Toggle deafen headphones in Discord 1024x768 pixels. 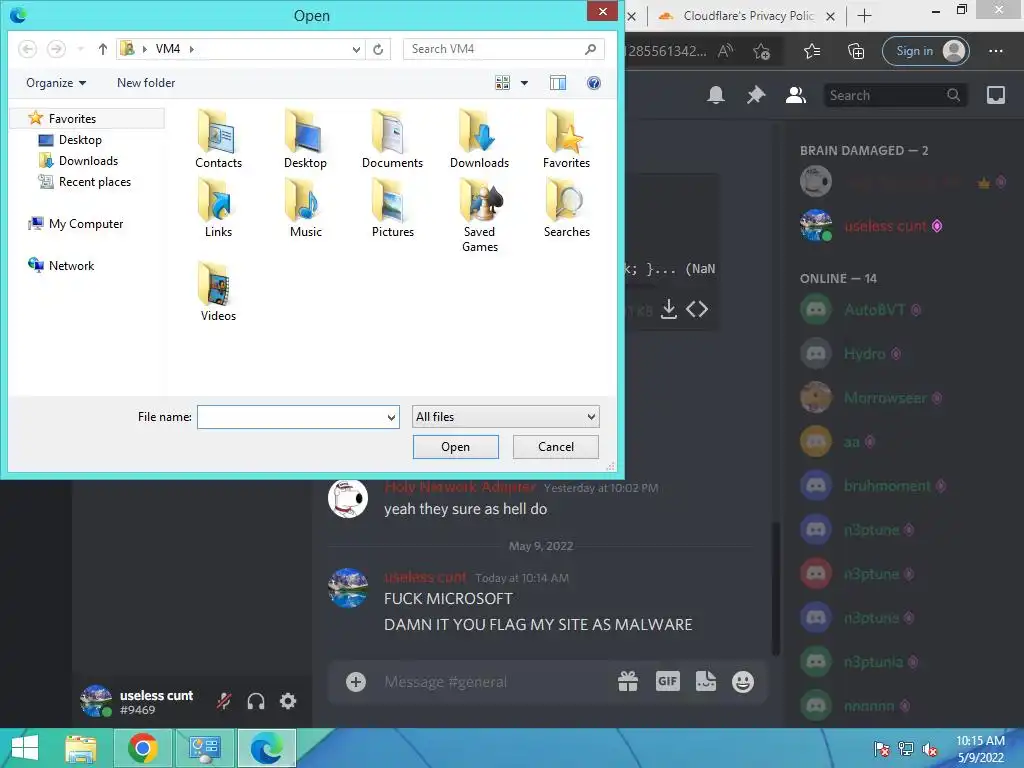pyautogui.click(x=256, y=701)
